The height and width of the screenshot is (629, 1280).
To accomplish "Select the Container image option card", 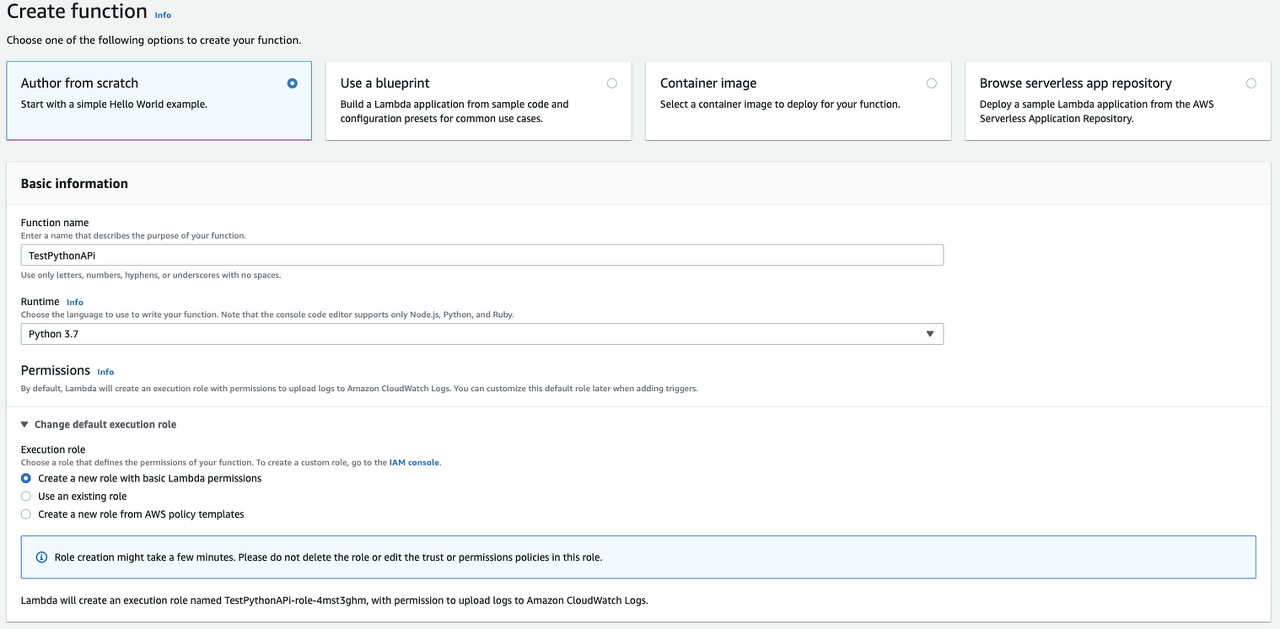I will pos(798,101).
